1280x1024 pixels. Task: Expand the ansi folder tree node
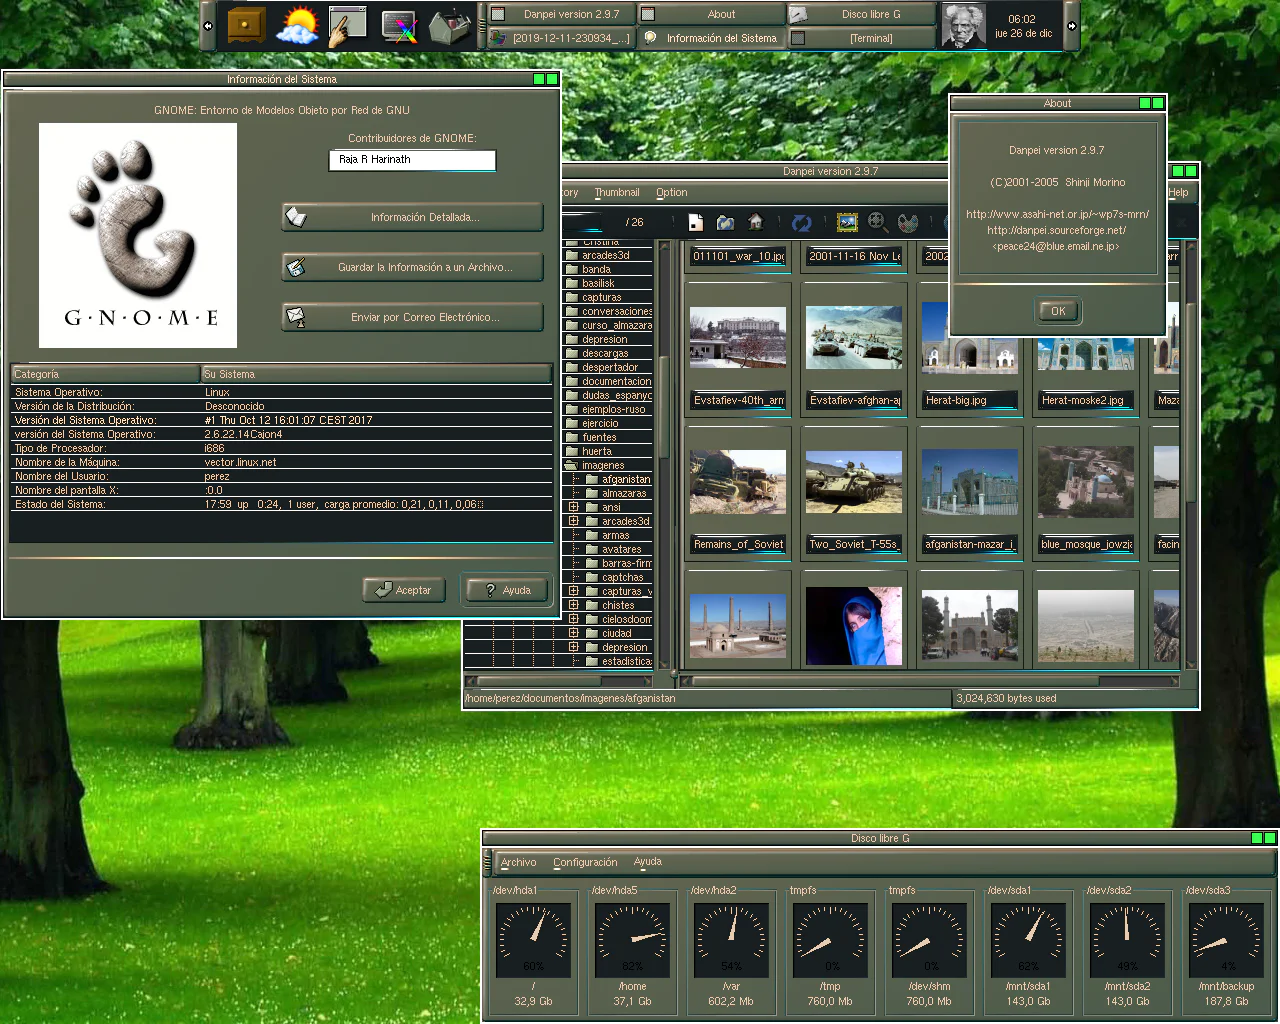[x=574, y=507]
